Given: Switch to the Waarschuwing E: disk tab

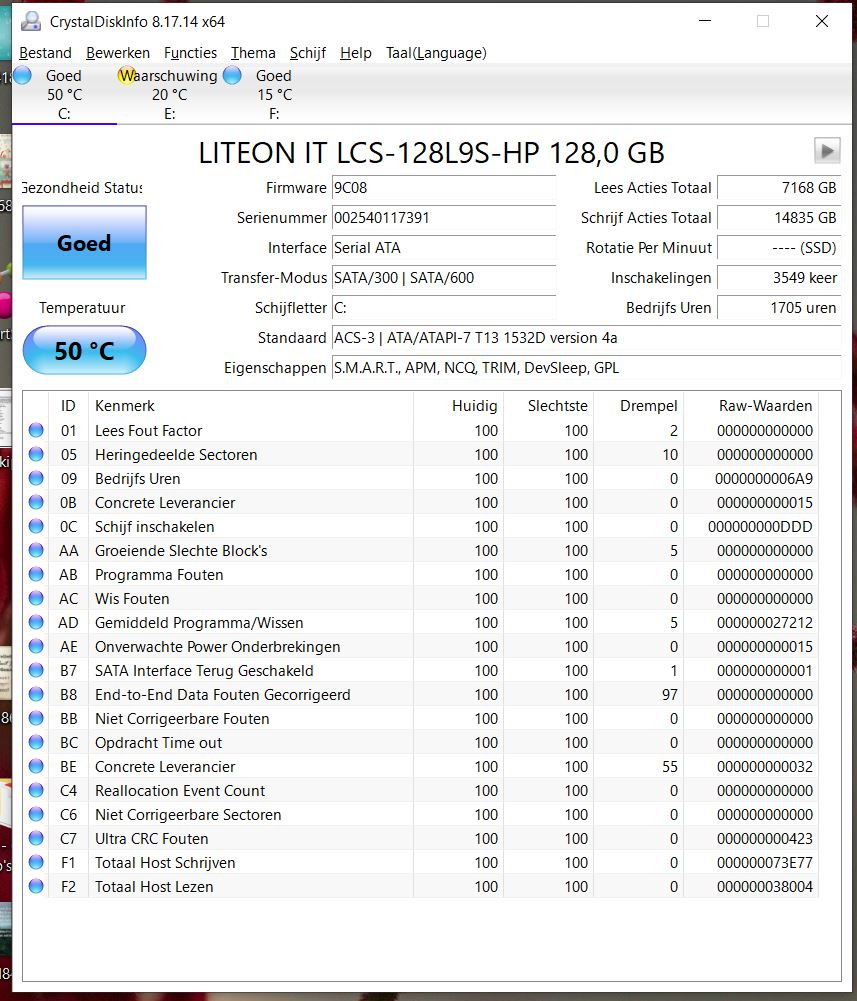Looking at the screenshot, I should click(169, 94).
